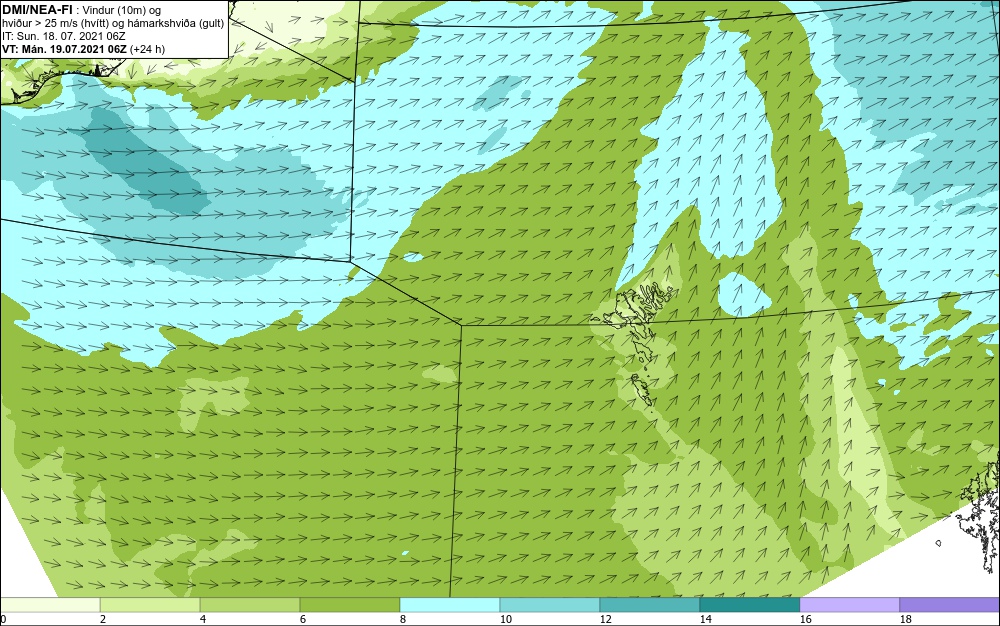This screenshot has width=1000, height=626.
Task: Click the legend tick label '2'
Action: point(103,619)
